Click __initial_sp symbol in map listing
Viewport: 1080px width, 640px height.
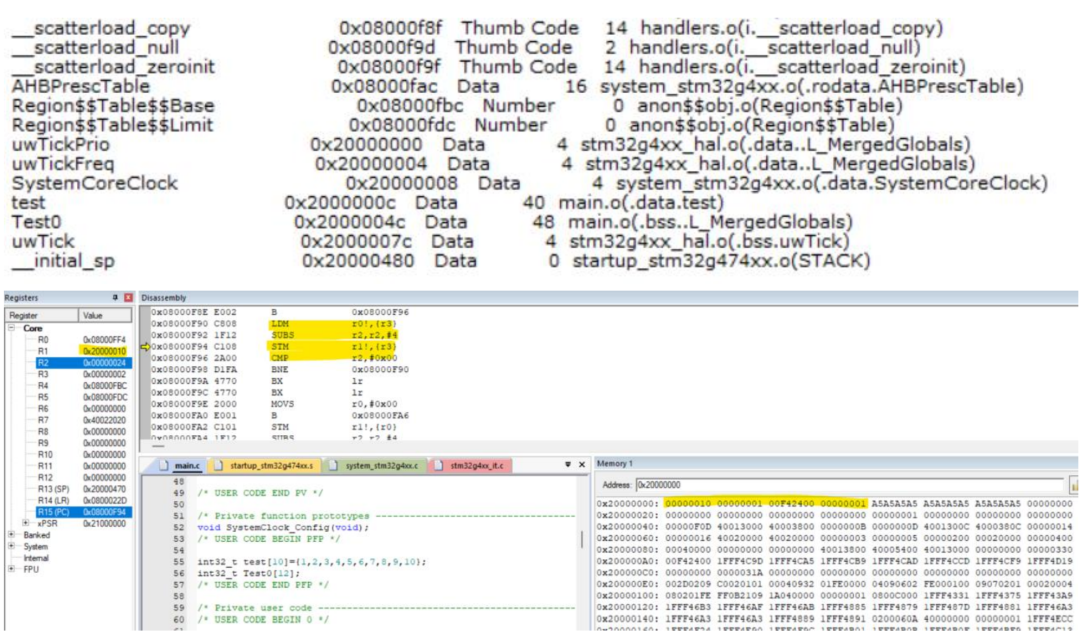pos(63,261)
